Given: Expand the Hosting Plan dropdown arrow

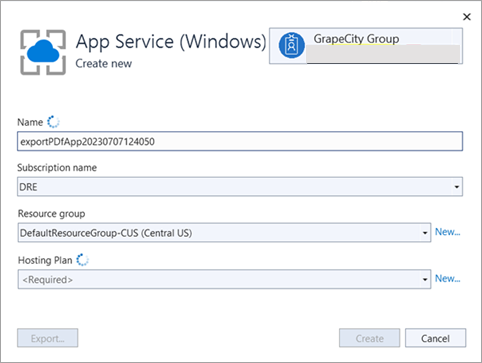Looking at the screenshot, I should (425, 279).
